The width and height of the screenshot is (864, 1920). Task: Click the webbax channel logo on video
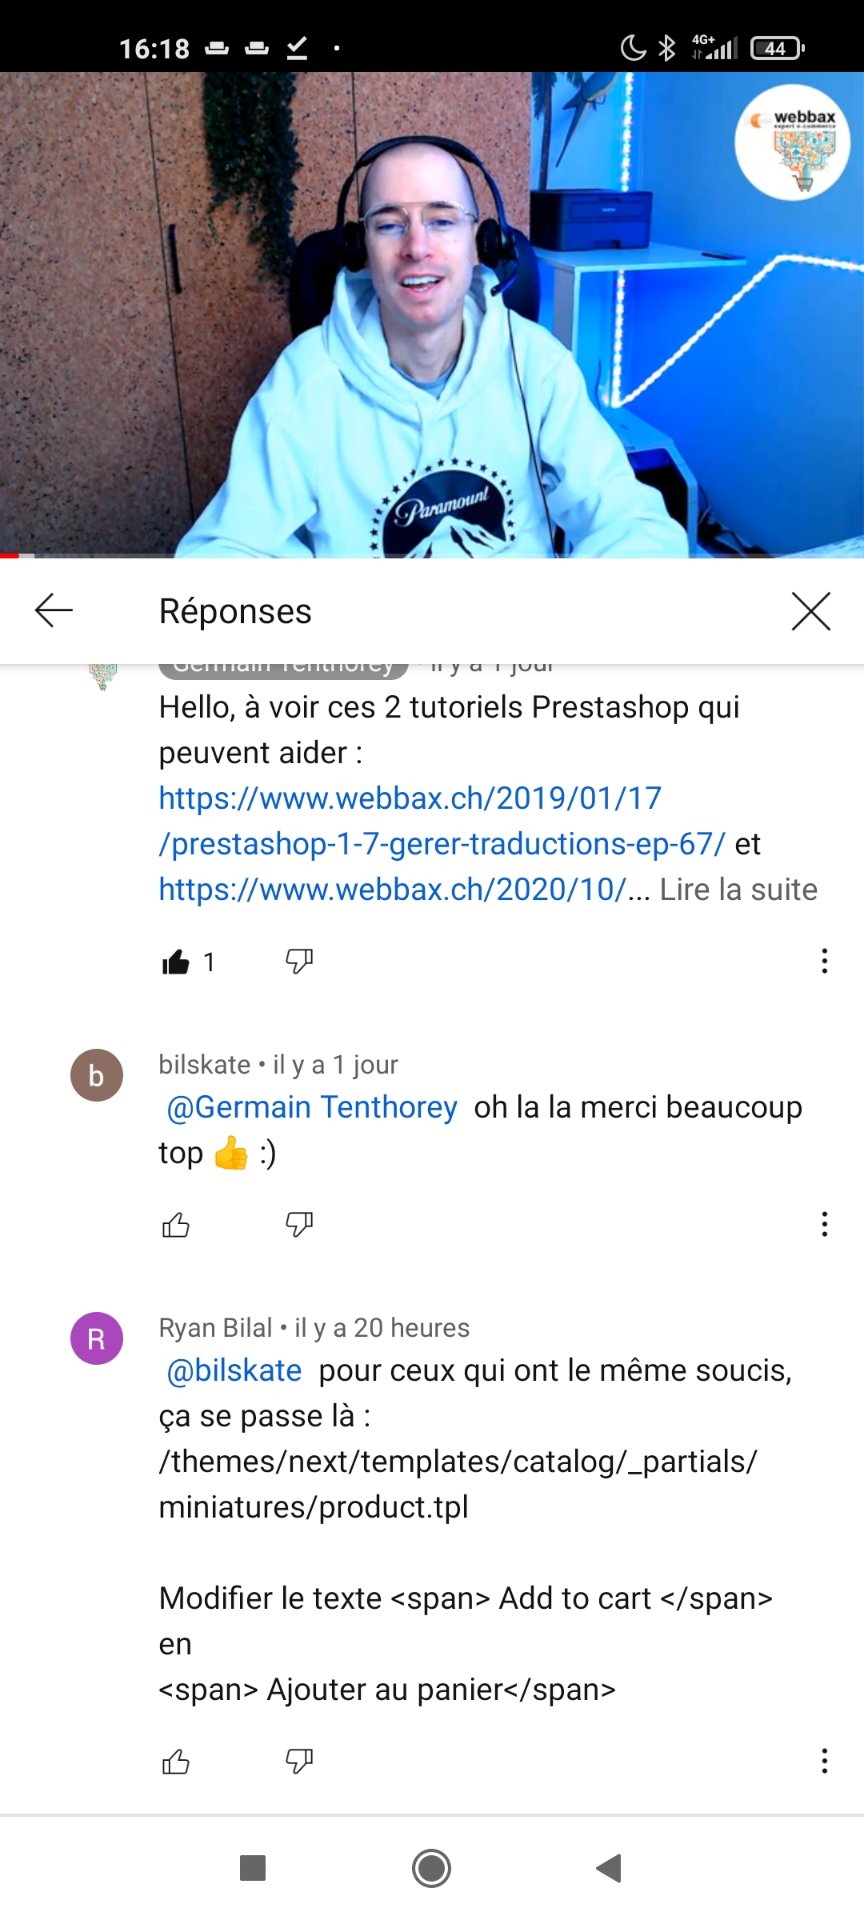793,143
